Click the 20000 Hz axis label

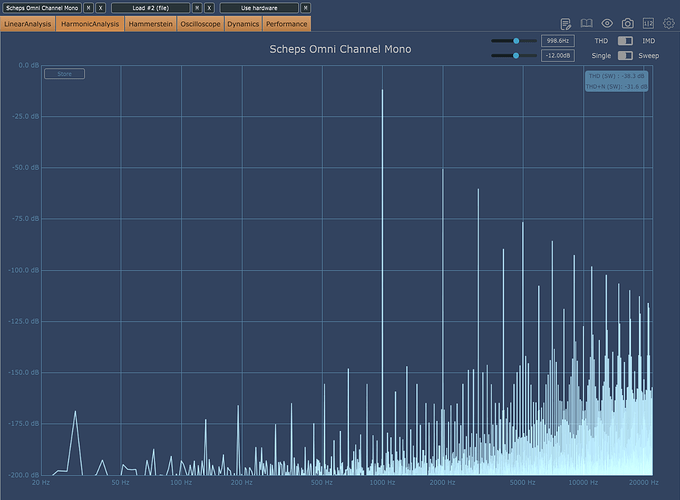[644, 482]
